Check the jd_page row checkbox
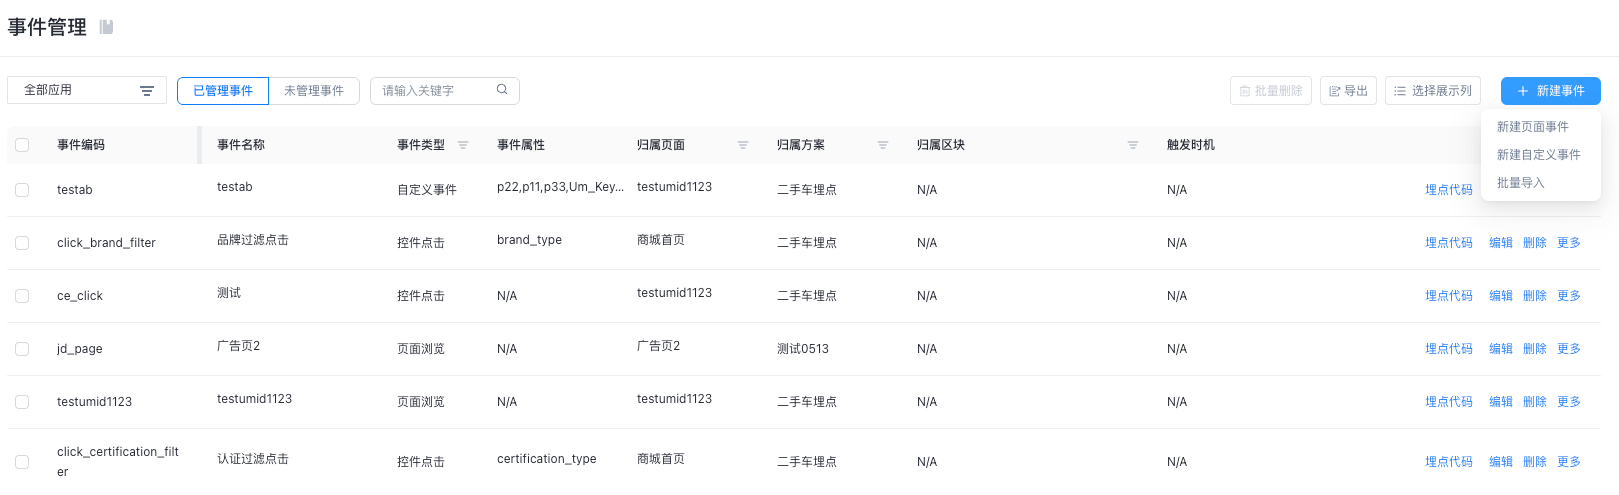The width and height of the screenshot is (1619, 495). [x=22, y=349]
